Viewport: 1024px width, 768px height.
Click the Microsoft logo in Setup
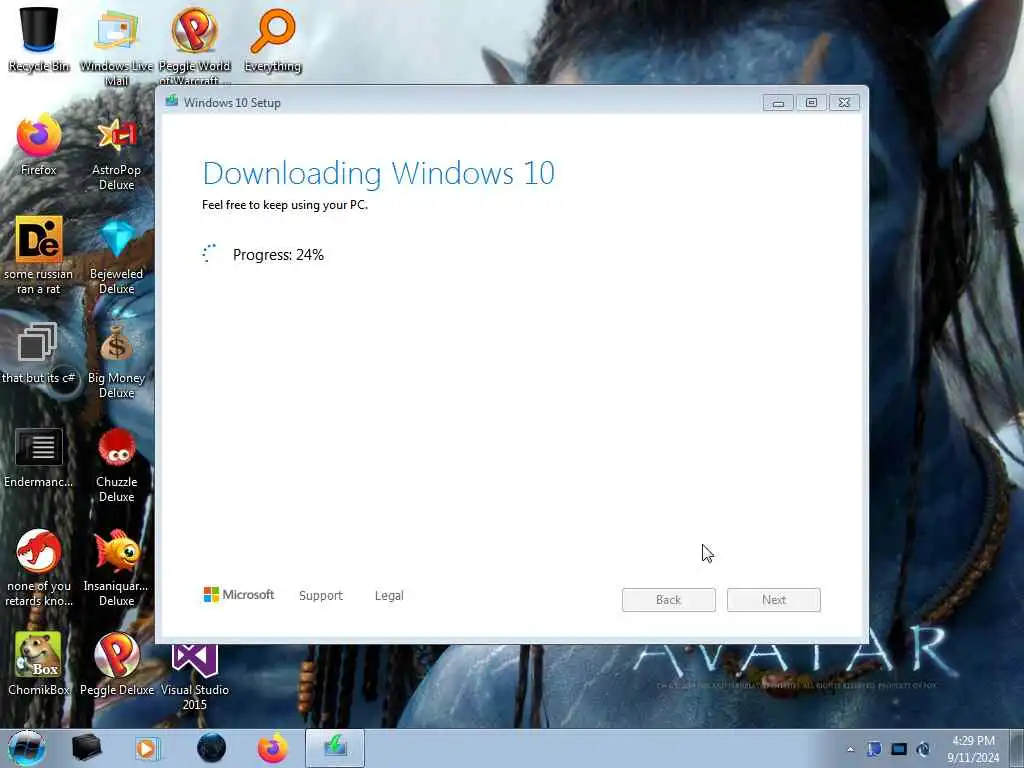238,594
